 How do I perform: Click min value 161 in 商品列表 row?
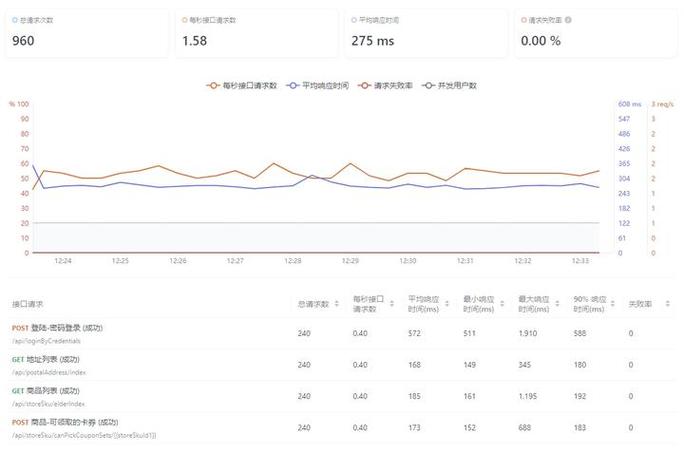click(x=469, y=396)
